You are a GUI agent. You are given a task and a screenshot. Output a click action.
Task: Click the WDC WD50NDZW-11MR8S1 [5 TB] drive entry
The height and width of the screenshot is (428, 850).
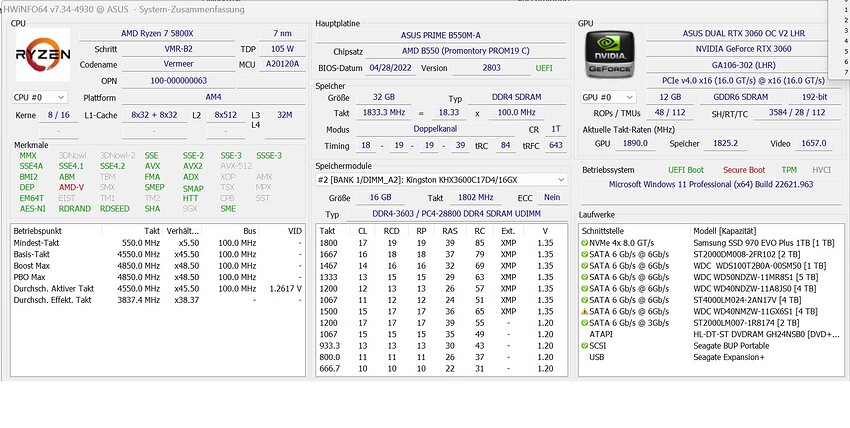pos(756,277)
